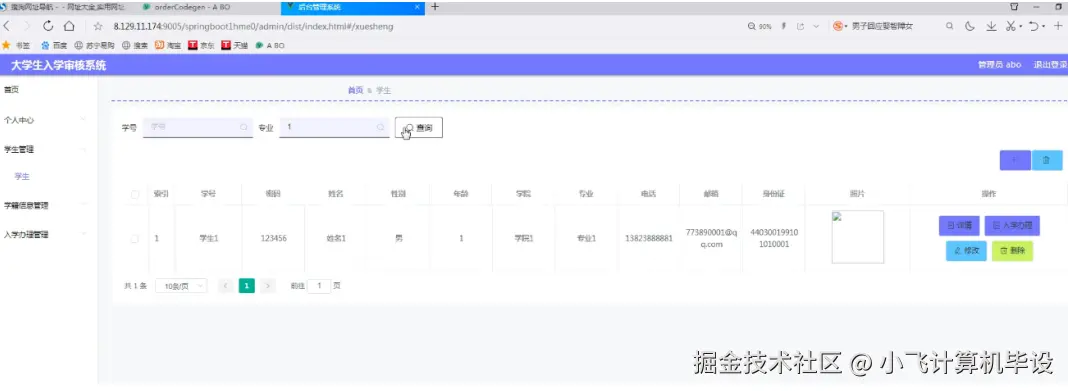1068x391 pixels.
Task: Click the 查询 search button
Action: point(419,127)
